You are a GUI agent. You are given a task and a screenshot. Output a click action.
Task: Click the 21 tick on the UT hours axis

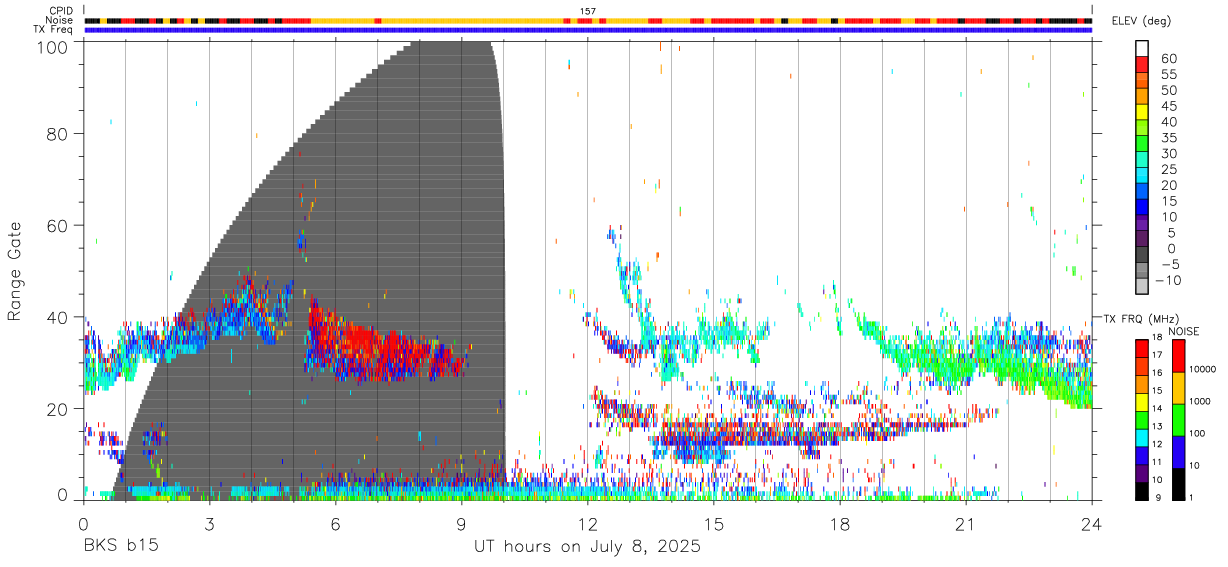coord(966,524)
